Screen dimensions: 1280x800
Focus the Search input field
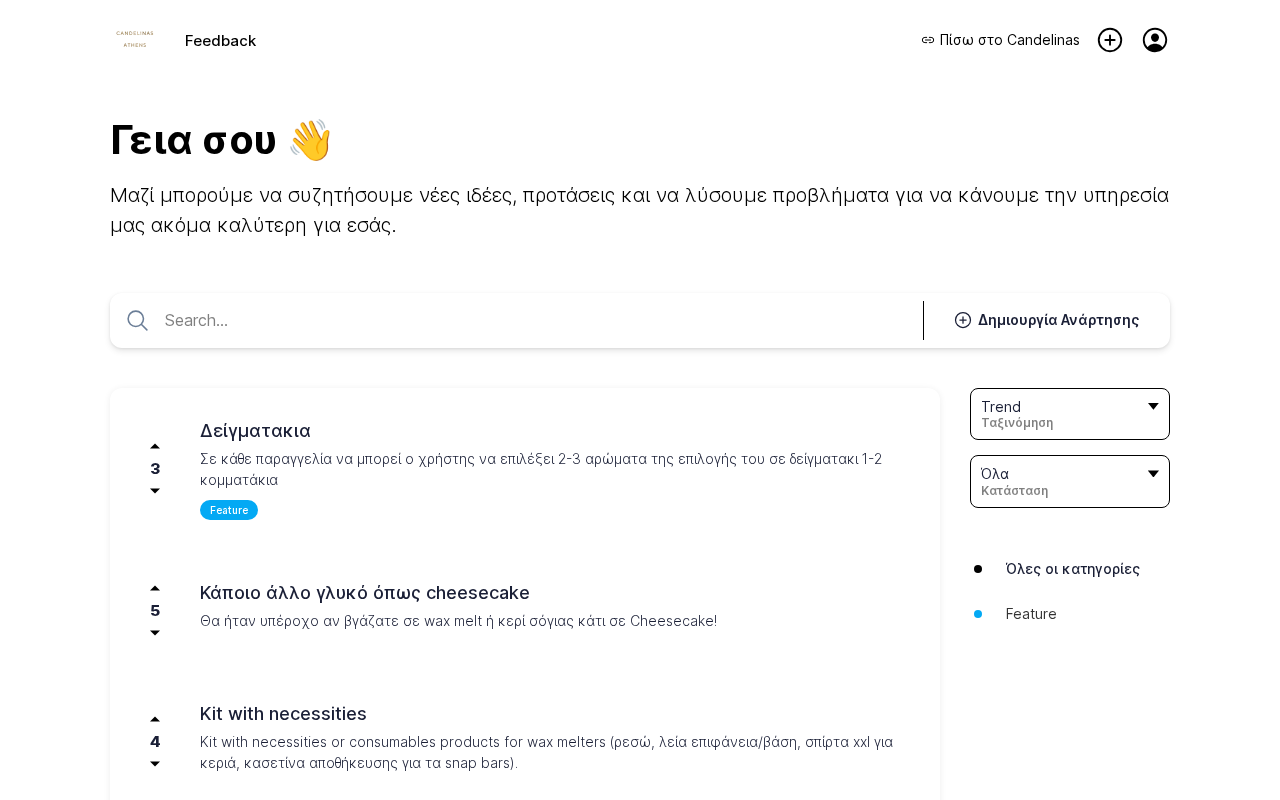point(535,320)
